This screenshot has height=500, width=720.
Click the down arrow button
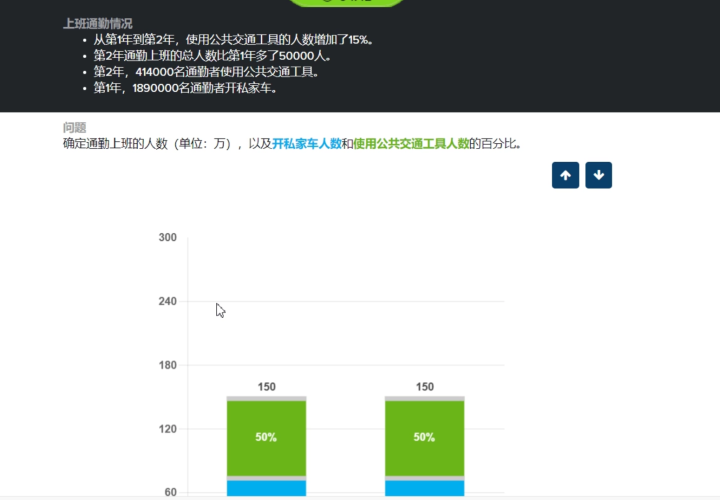pyautogui.click(x=598, y=175)
